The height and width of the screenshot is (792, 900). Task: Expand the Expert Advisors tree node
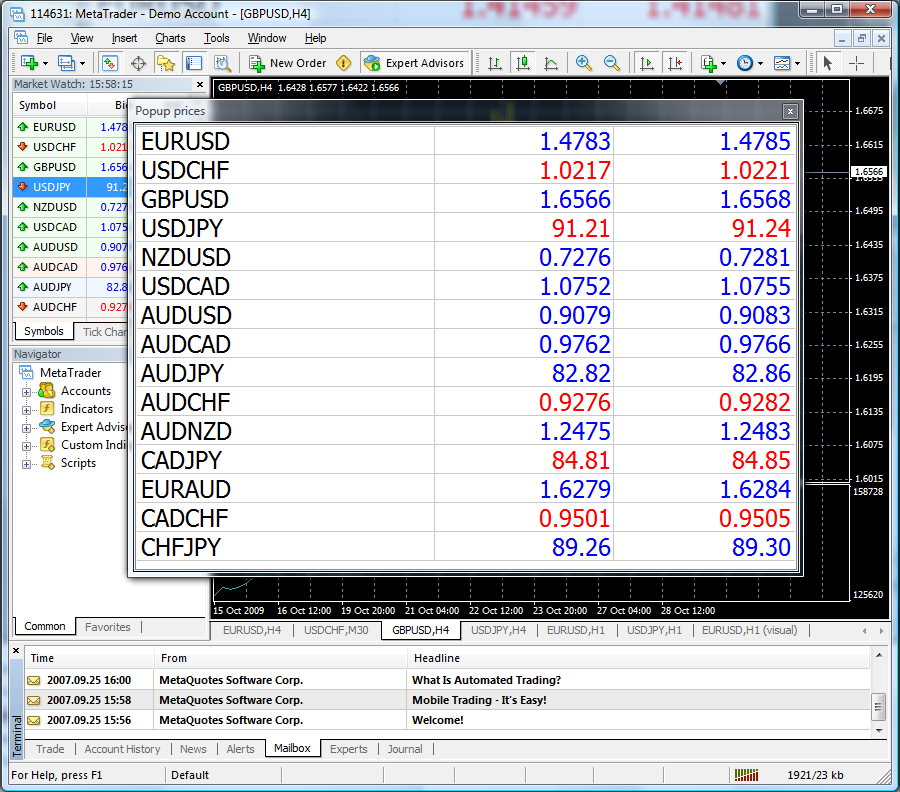coord(26,428)
